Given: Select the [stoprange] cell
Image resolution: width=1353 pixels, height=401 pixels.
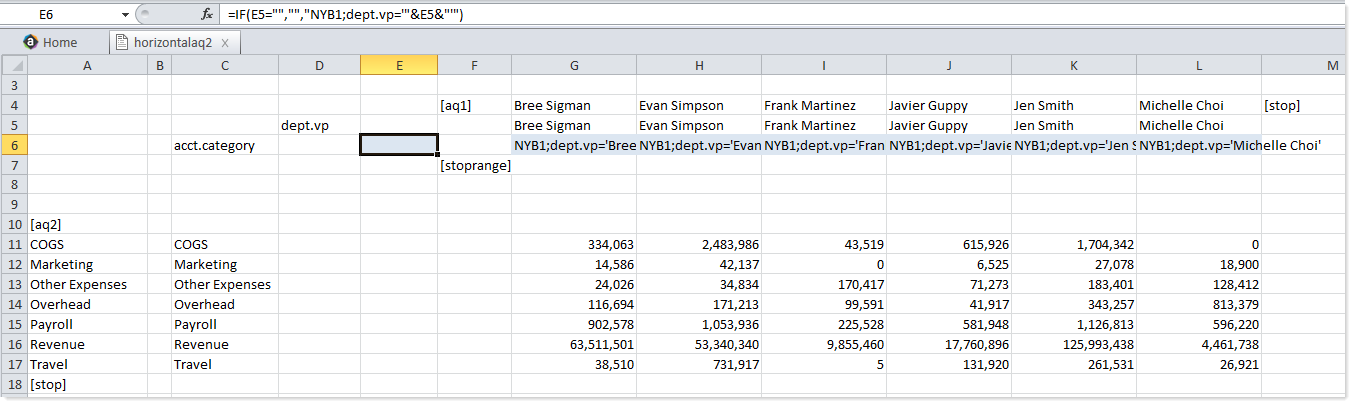Looking at the screenshot, I should coord(475,165).
